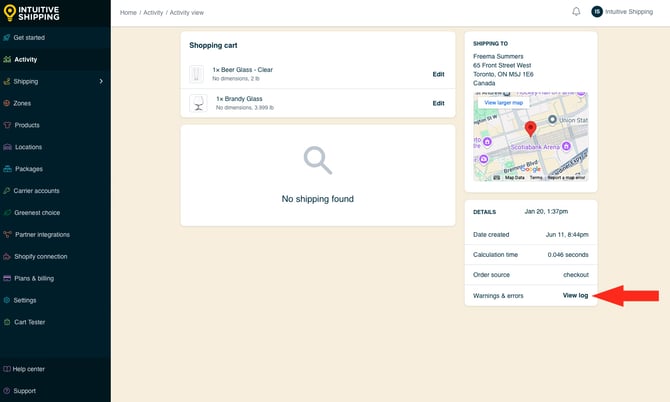
Task: Click the Brandy Glass product thumbnail
Action: click(198, 103)
